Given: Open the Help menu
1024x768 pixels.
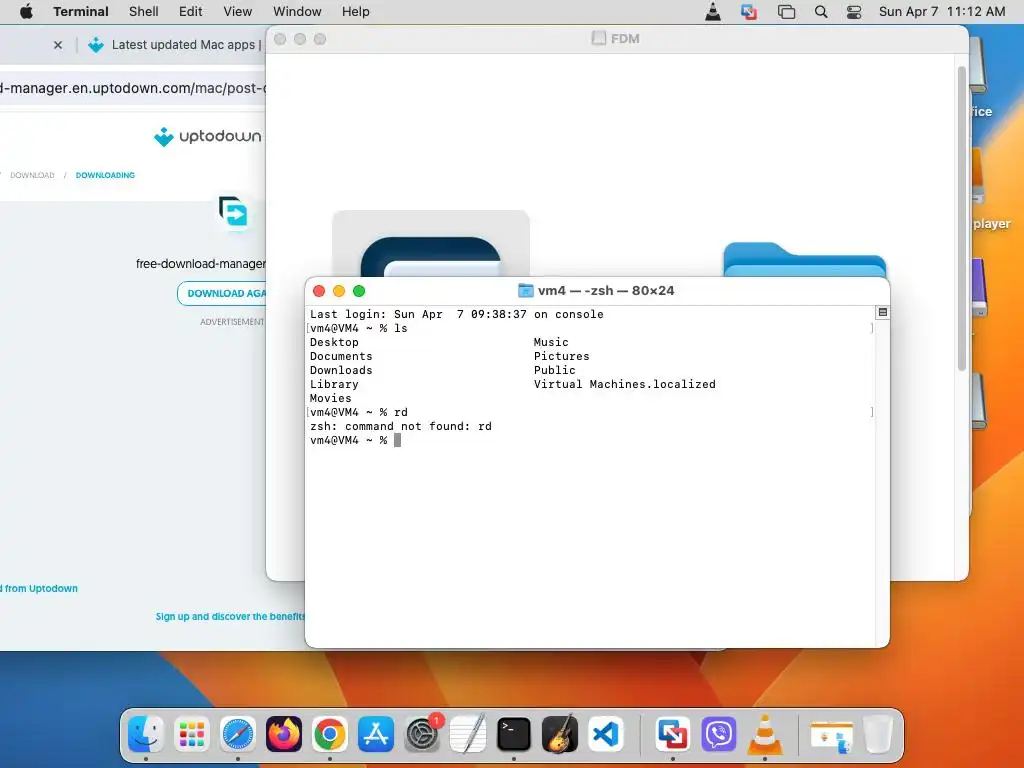Looking at the screenshot, I should click(356, 11).
